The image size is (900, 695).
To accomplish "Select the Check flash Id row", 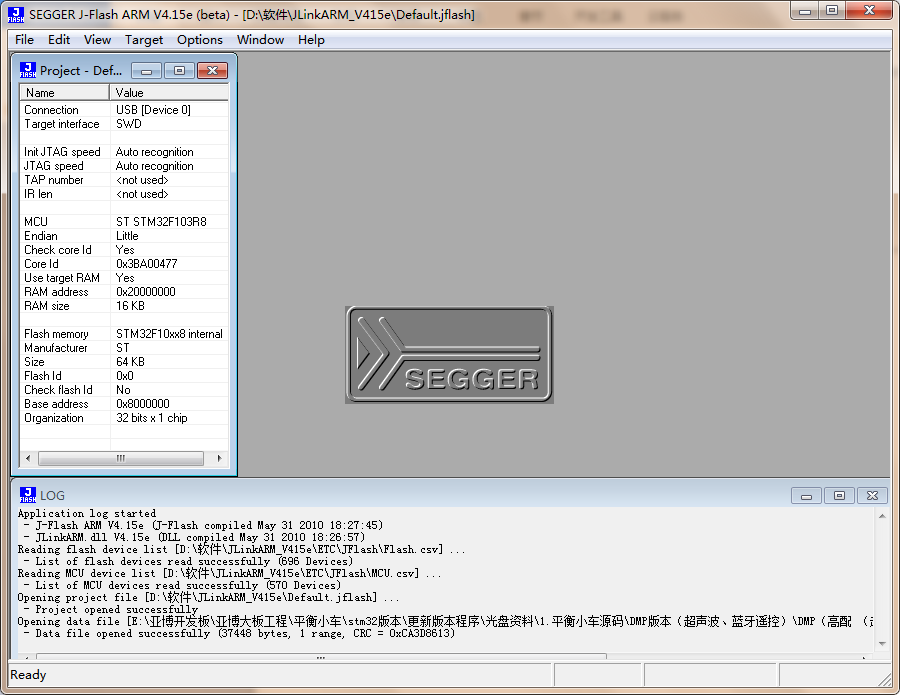I will coord(124,390).
